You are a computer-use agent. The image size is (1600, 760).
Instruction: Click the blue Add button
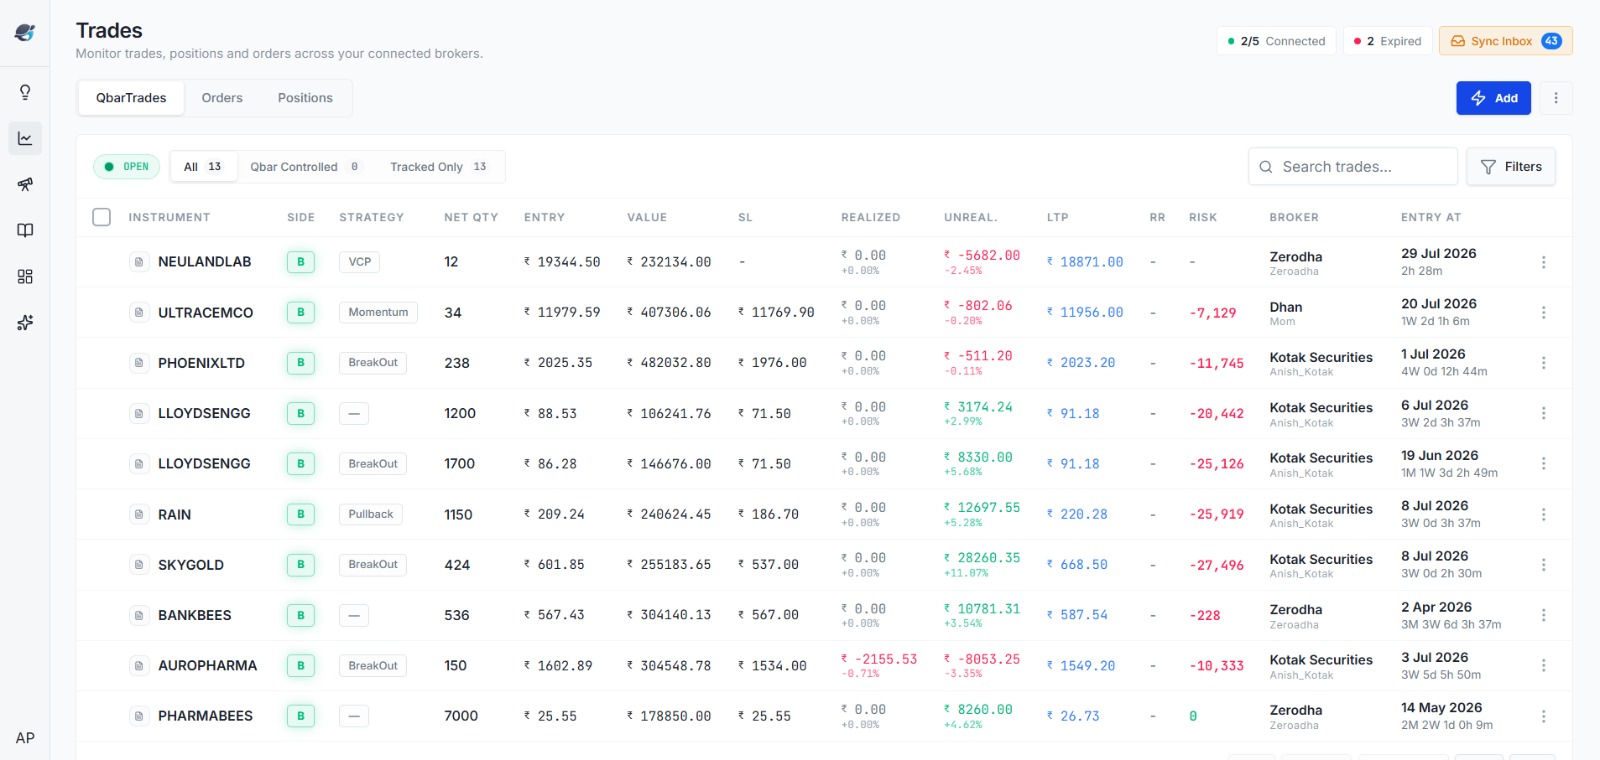click(1493, 98)
